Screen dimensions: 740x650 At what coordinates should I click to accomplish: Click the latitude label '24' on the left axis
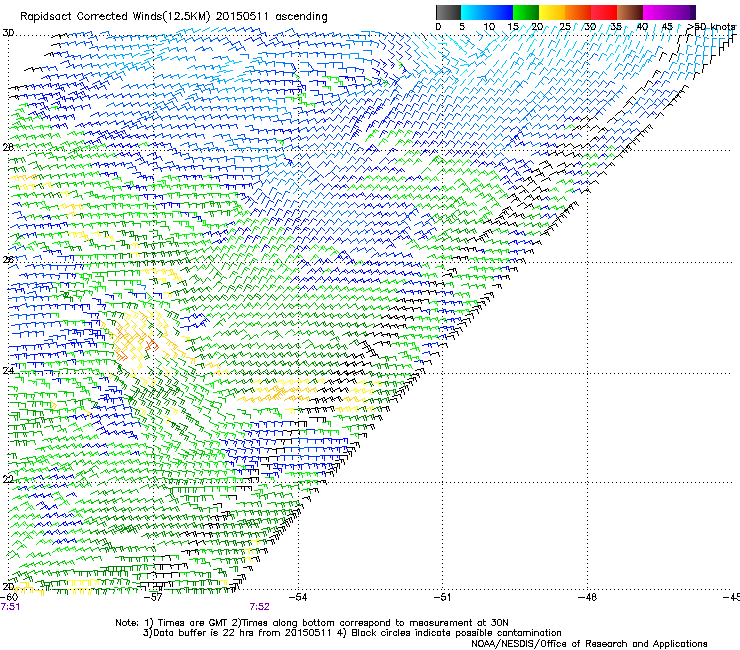(x=8, y=371)
